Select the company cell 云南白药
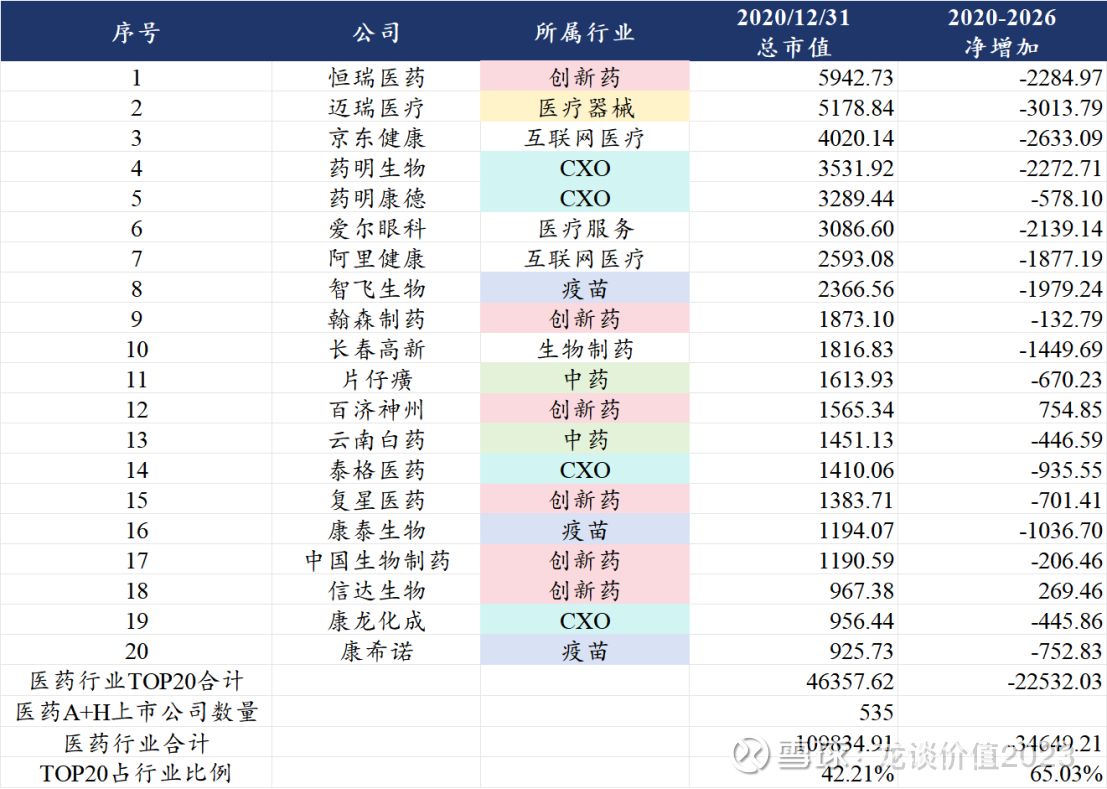This screenshot has width=1107, height=789. click(x=376, y=440)
